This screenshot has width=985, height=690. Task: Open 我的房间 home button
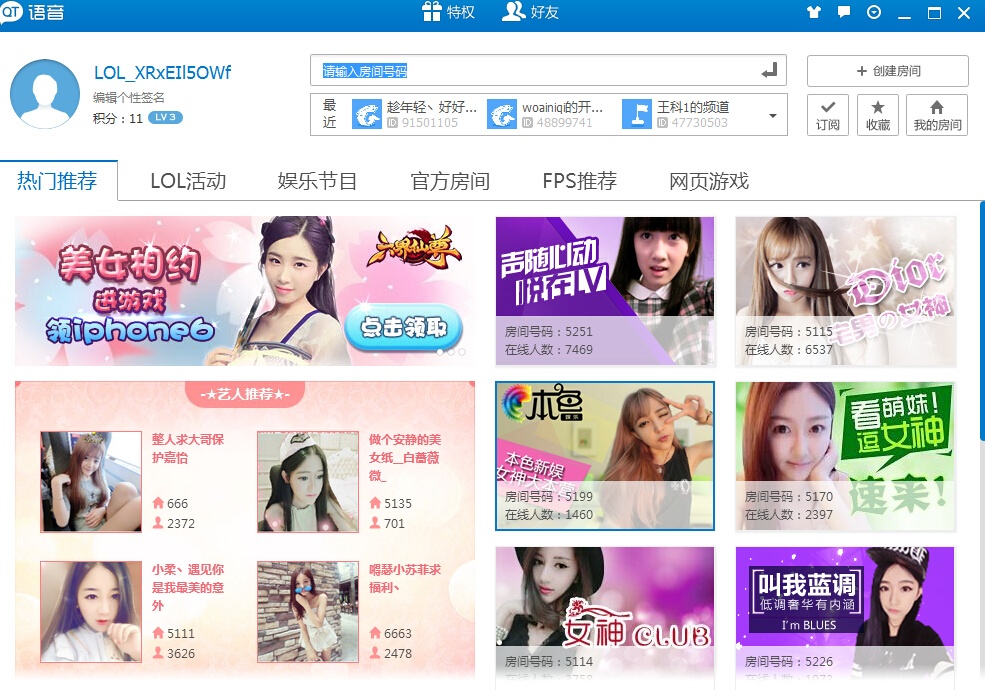click(937, 115)
